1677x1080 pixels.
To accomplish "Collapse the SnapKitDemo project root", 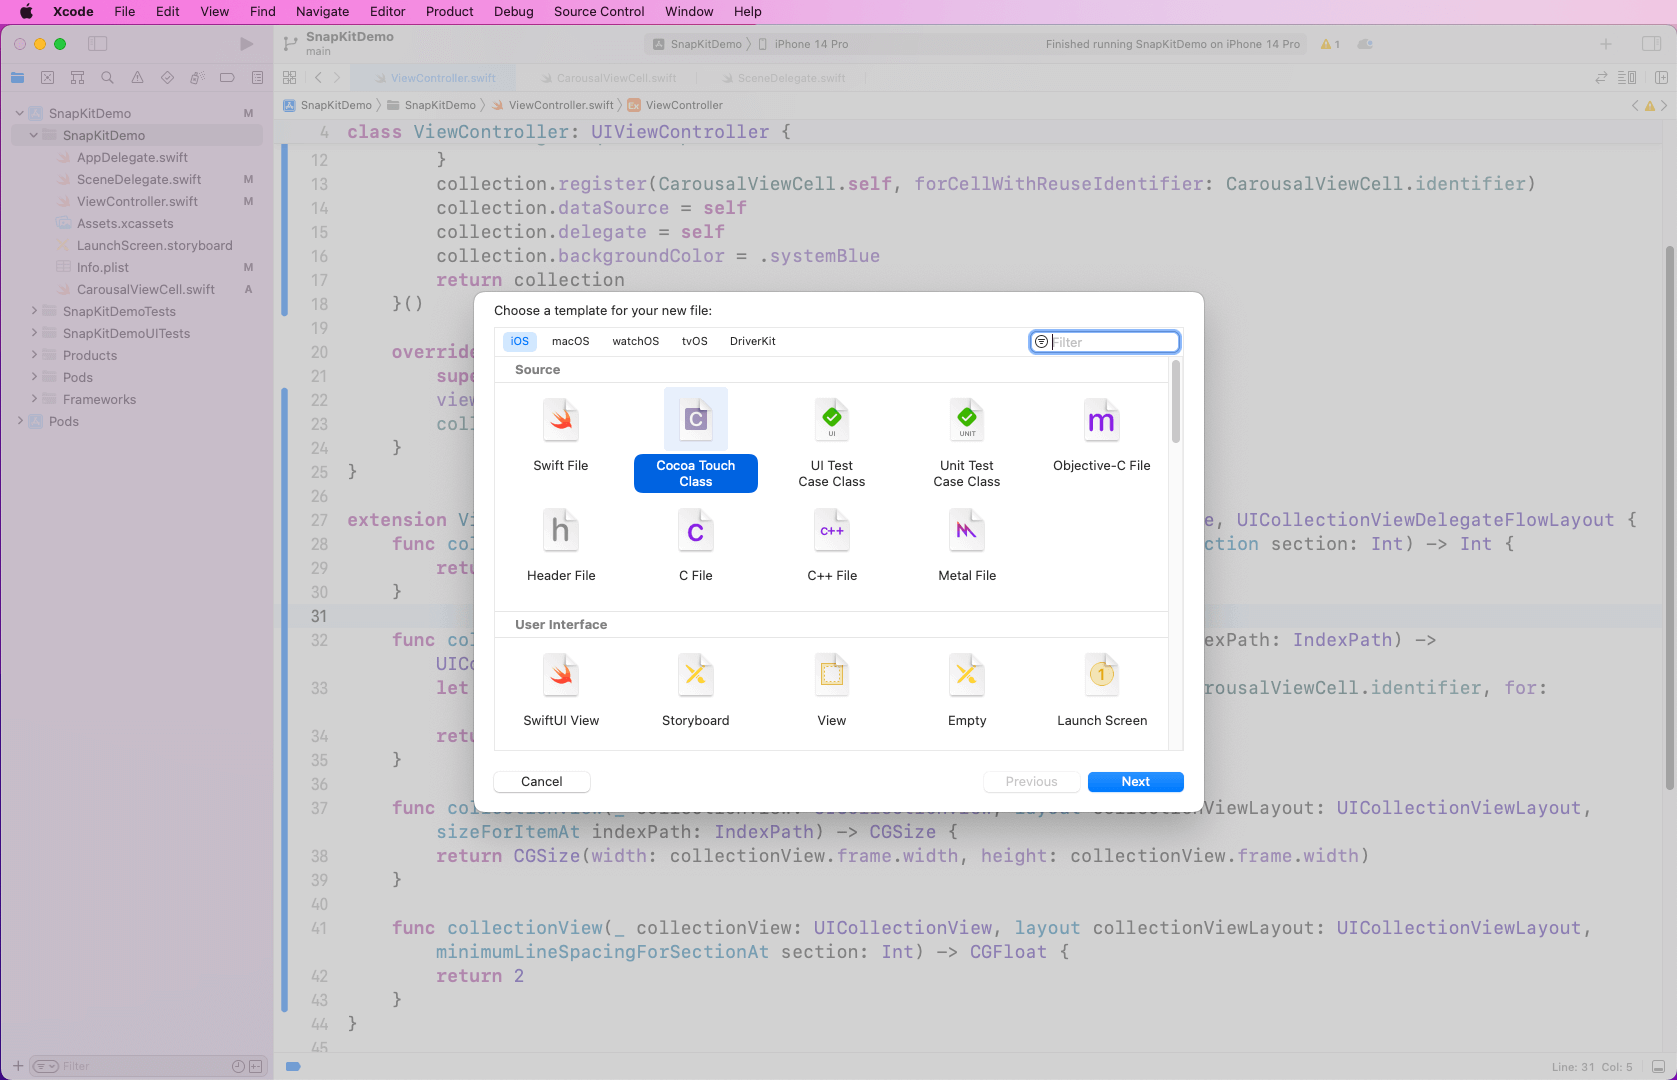I will (20, 113).
